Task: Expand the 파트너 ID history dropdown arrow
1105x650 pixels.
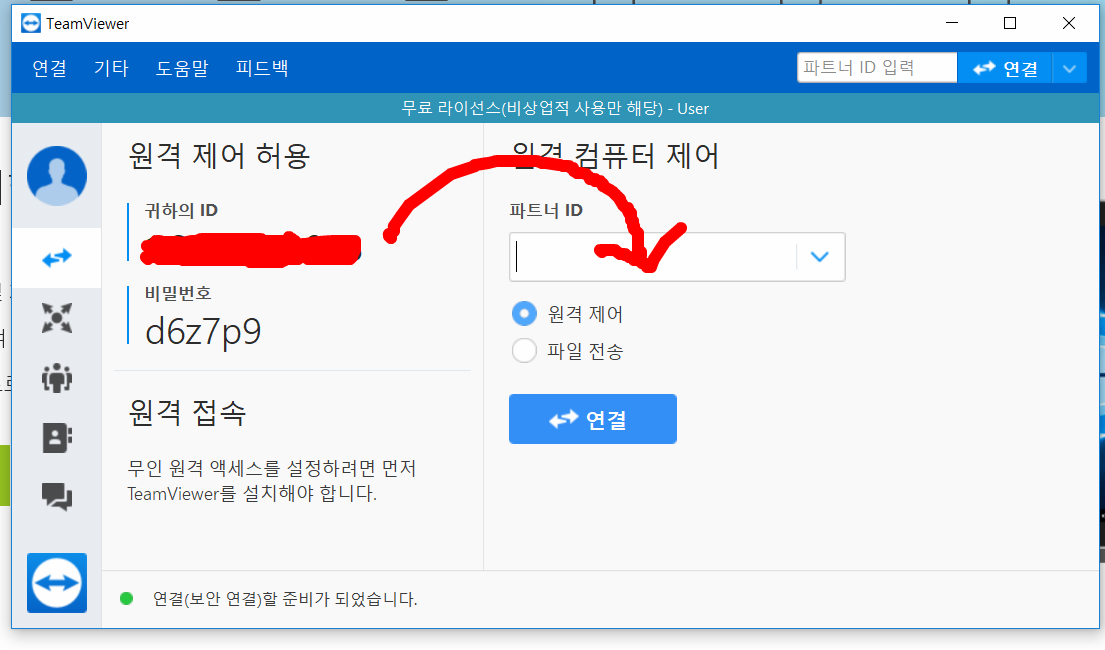Action: click(820, 257)
